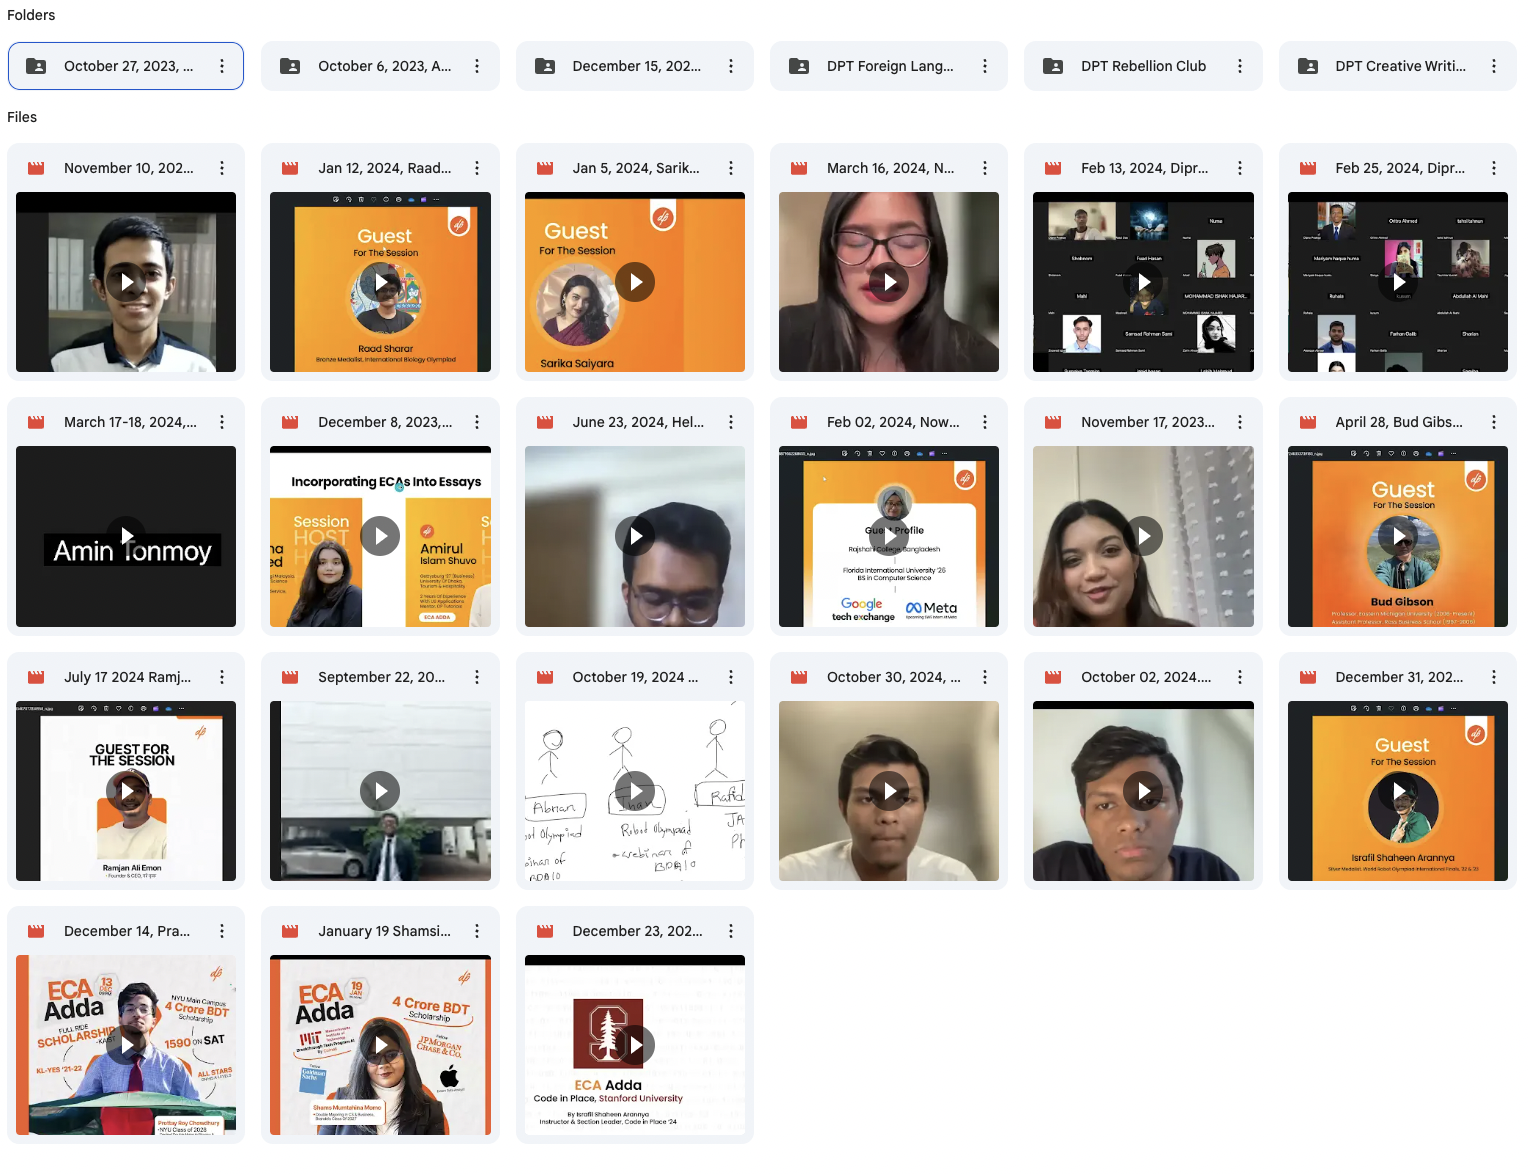Play the Sarika Saiyara guest session video

tap(634, 282)
